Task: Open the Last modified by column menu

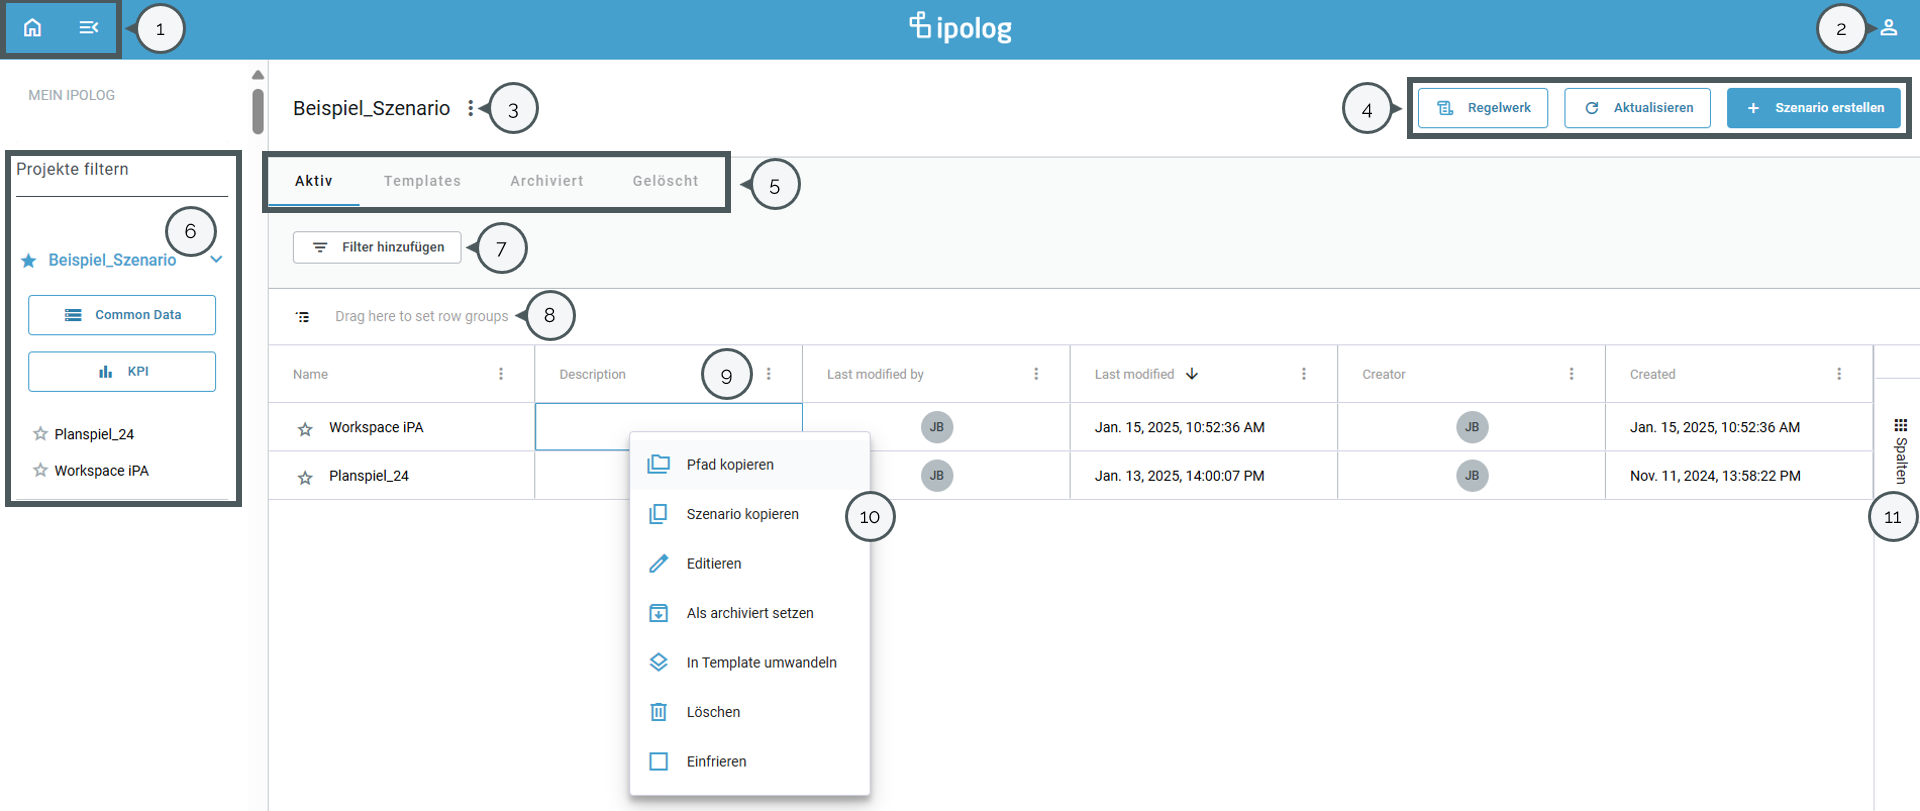Action: pyautogui.click(x=1036, y=374)
